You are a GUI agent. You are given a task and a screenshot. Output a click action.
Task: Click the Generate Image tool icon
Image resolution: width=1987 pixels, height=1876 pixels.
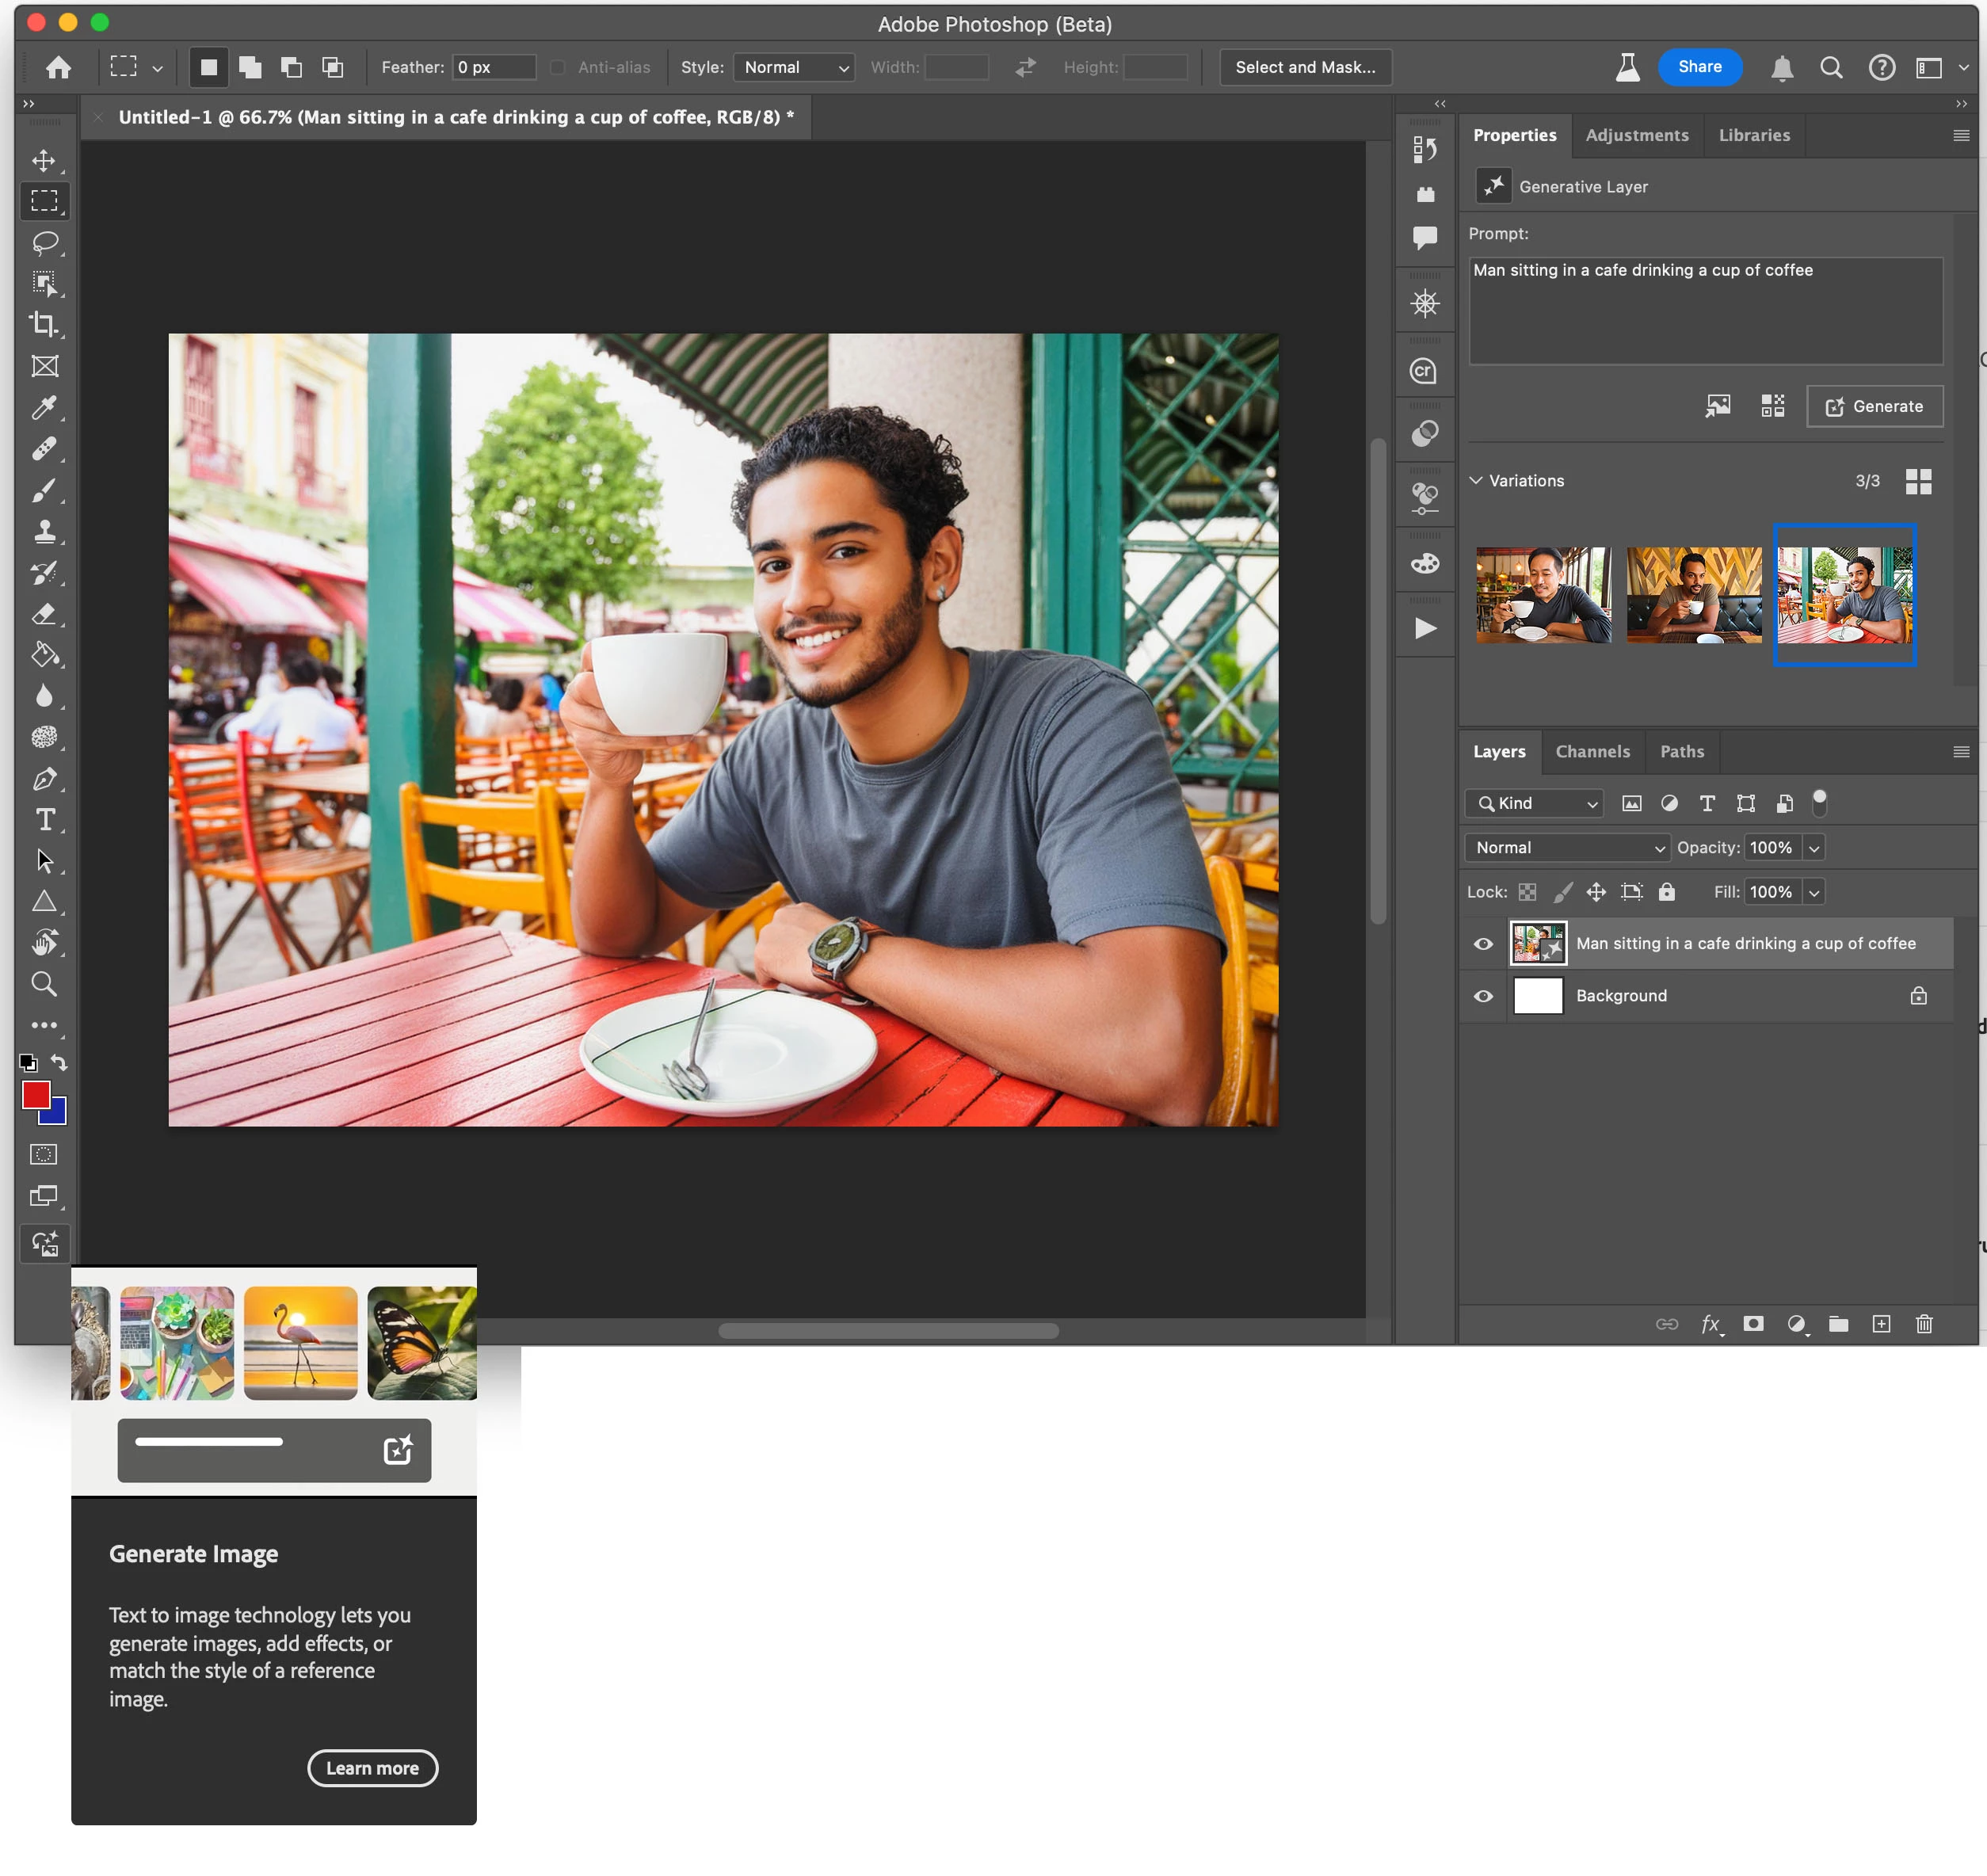coord(44,1244)
